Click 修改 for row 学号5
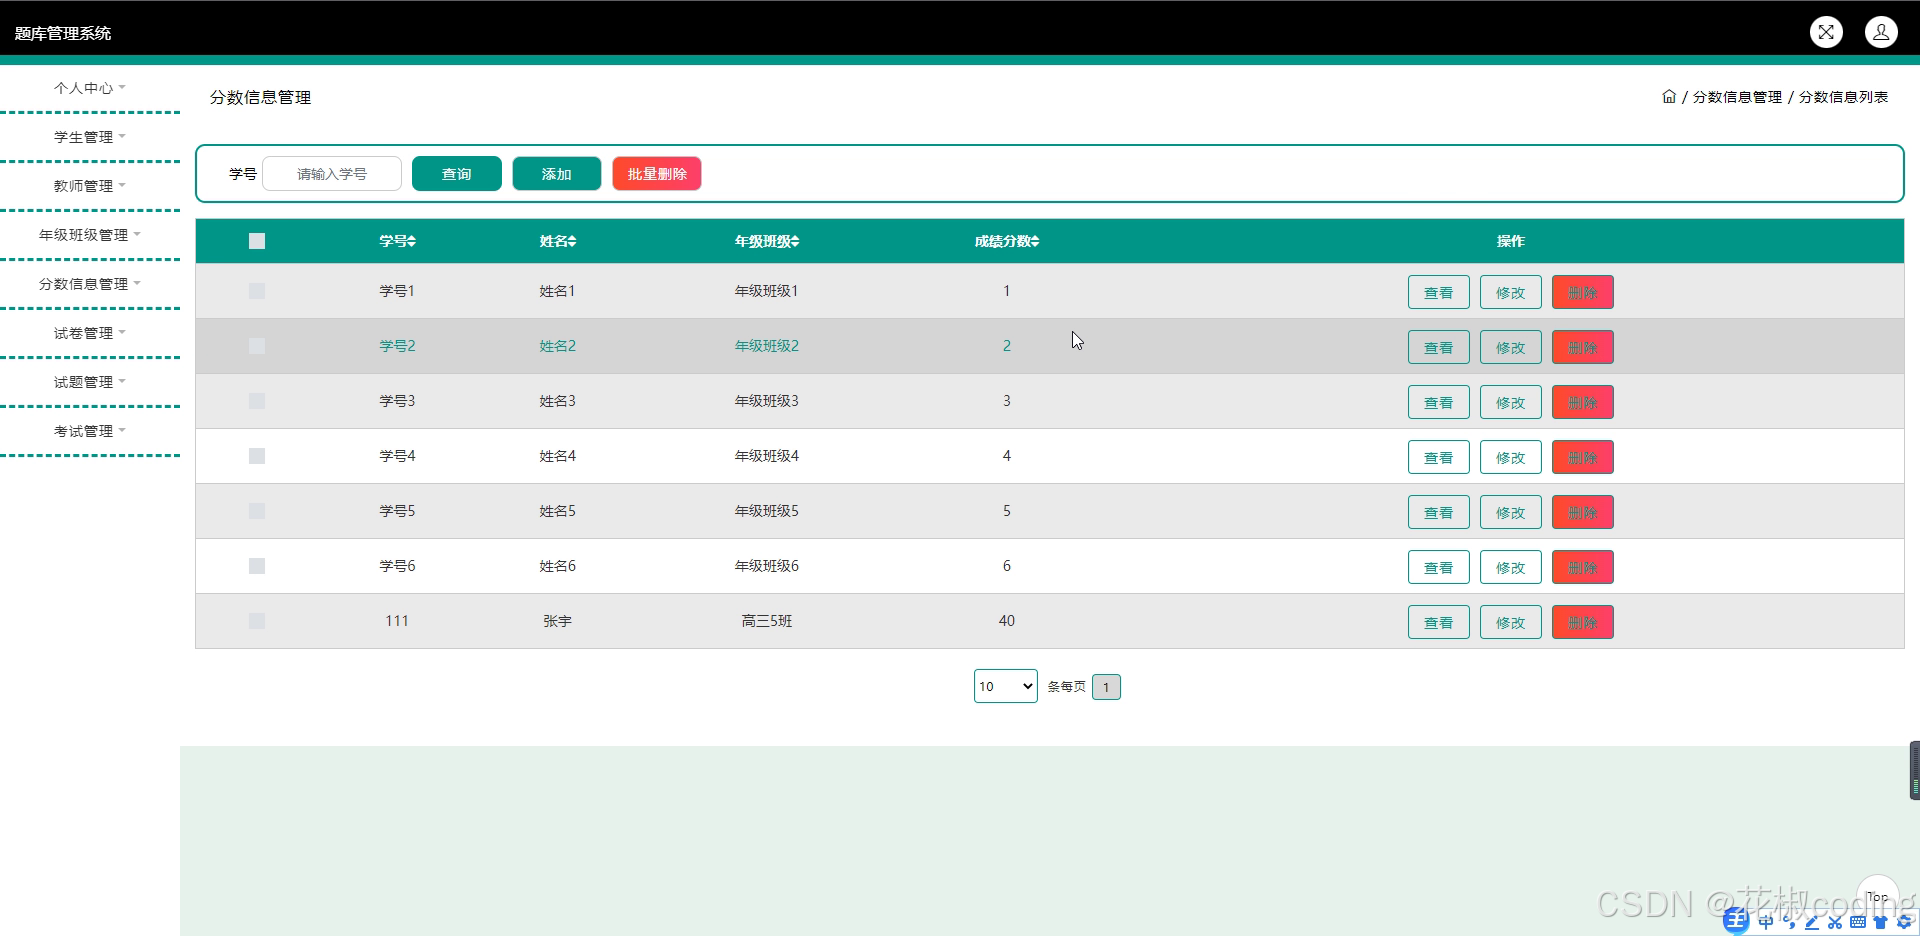 pyautogui.click(x=1511, y=512)
